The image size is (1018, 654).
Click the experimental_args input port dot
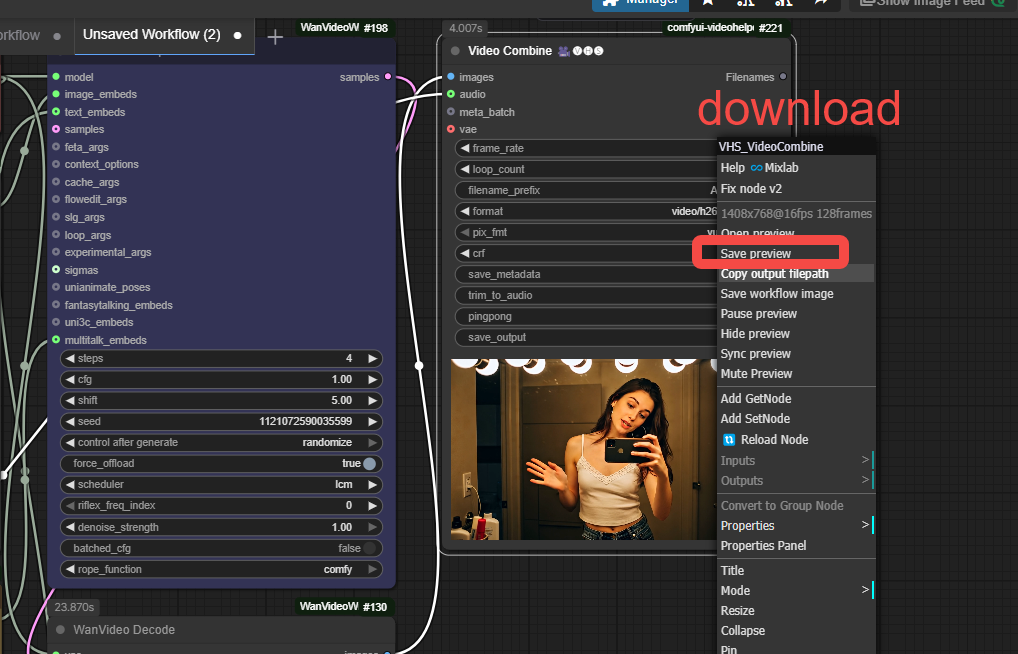coord(56,252)
